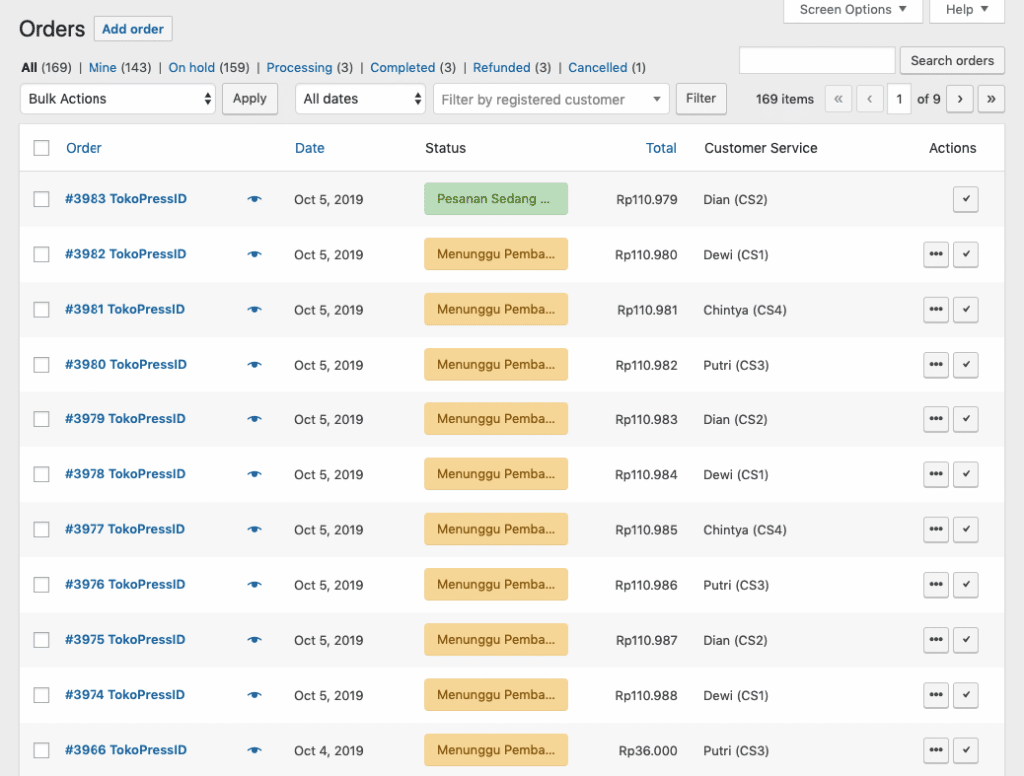This screenshot has width=1024, height=776.
Task: Preview order #3983 with the eye icon
Action: pos(255,199)
